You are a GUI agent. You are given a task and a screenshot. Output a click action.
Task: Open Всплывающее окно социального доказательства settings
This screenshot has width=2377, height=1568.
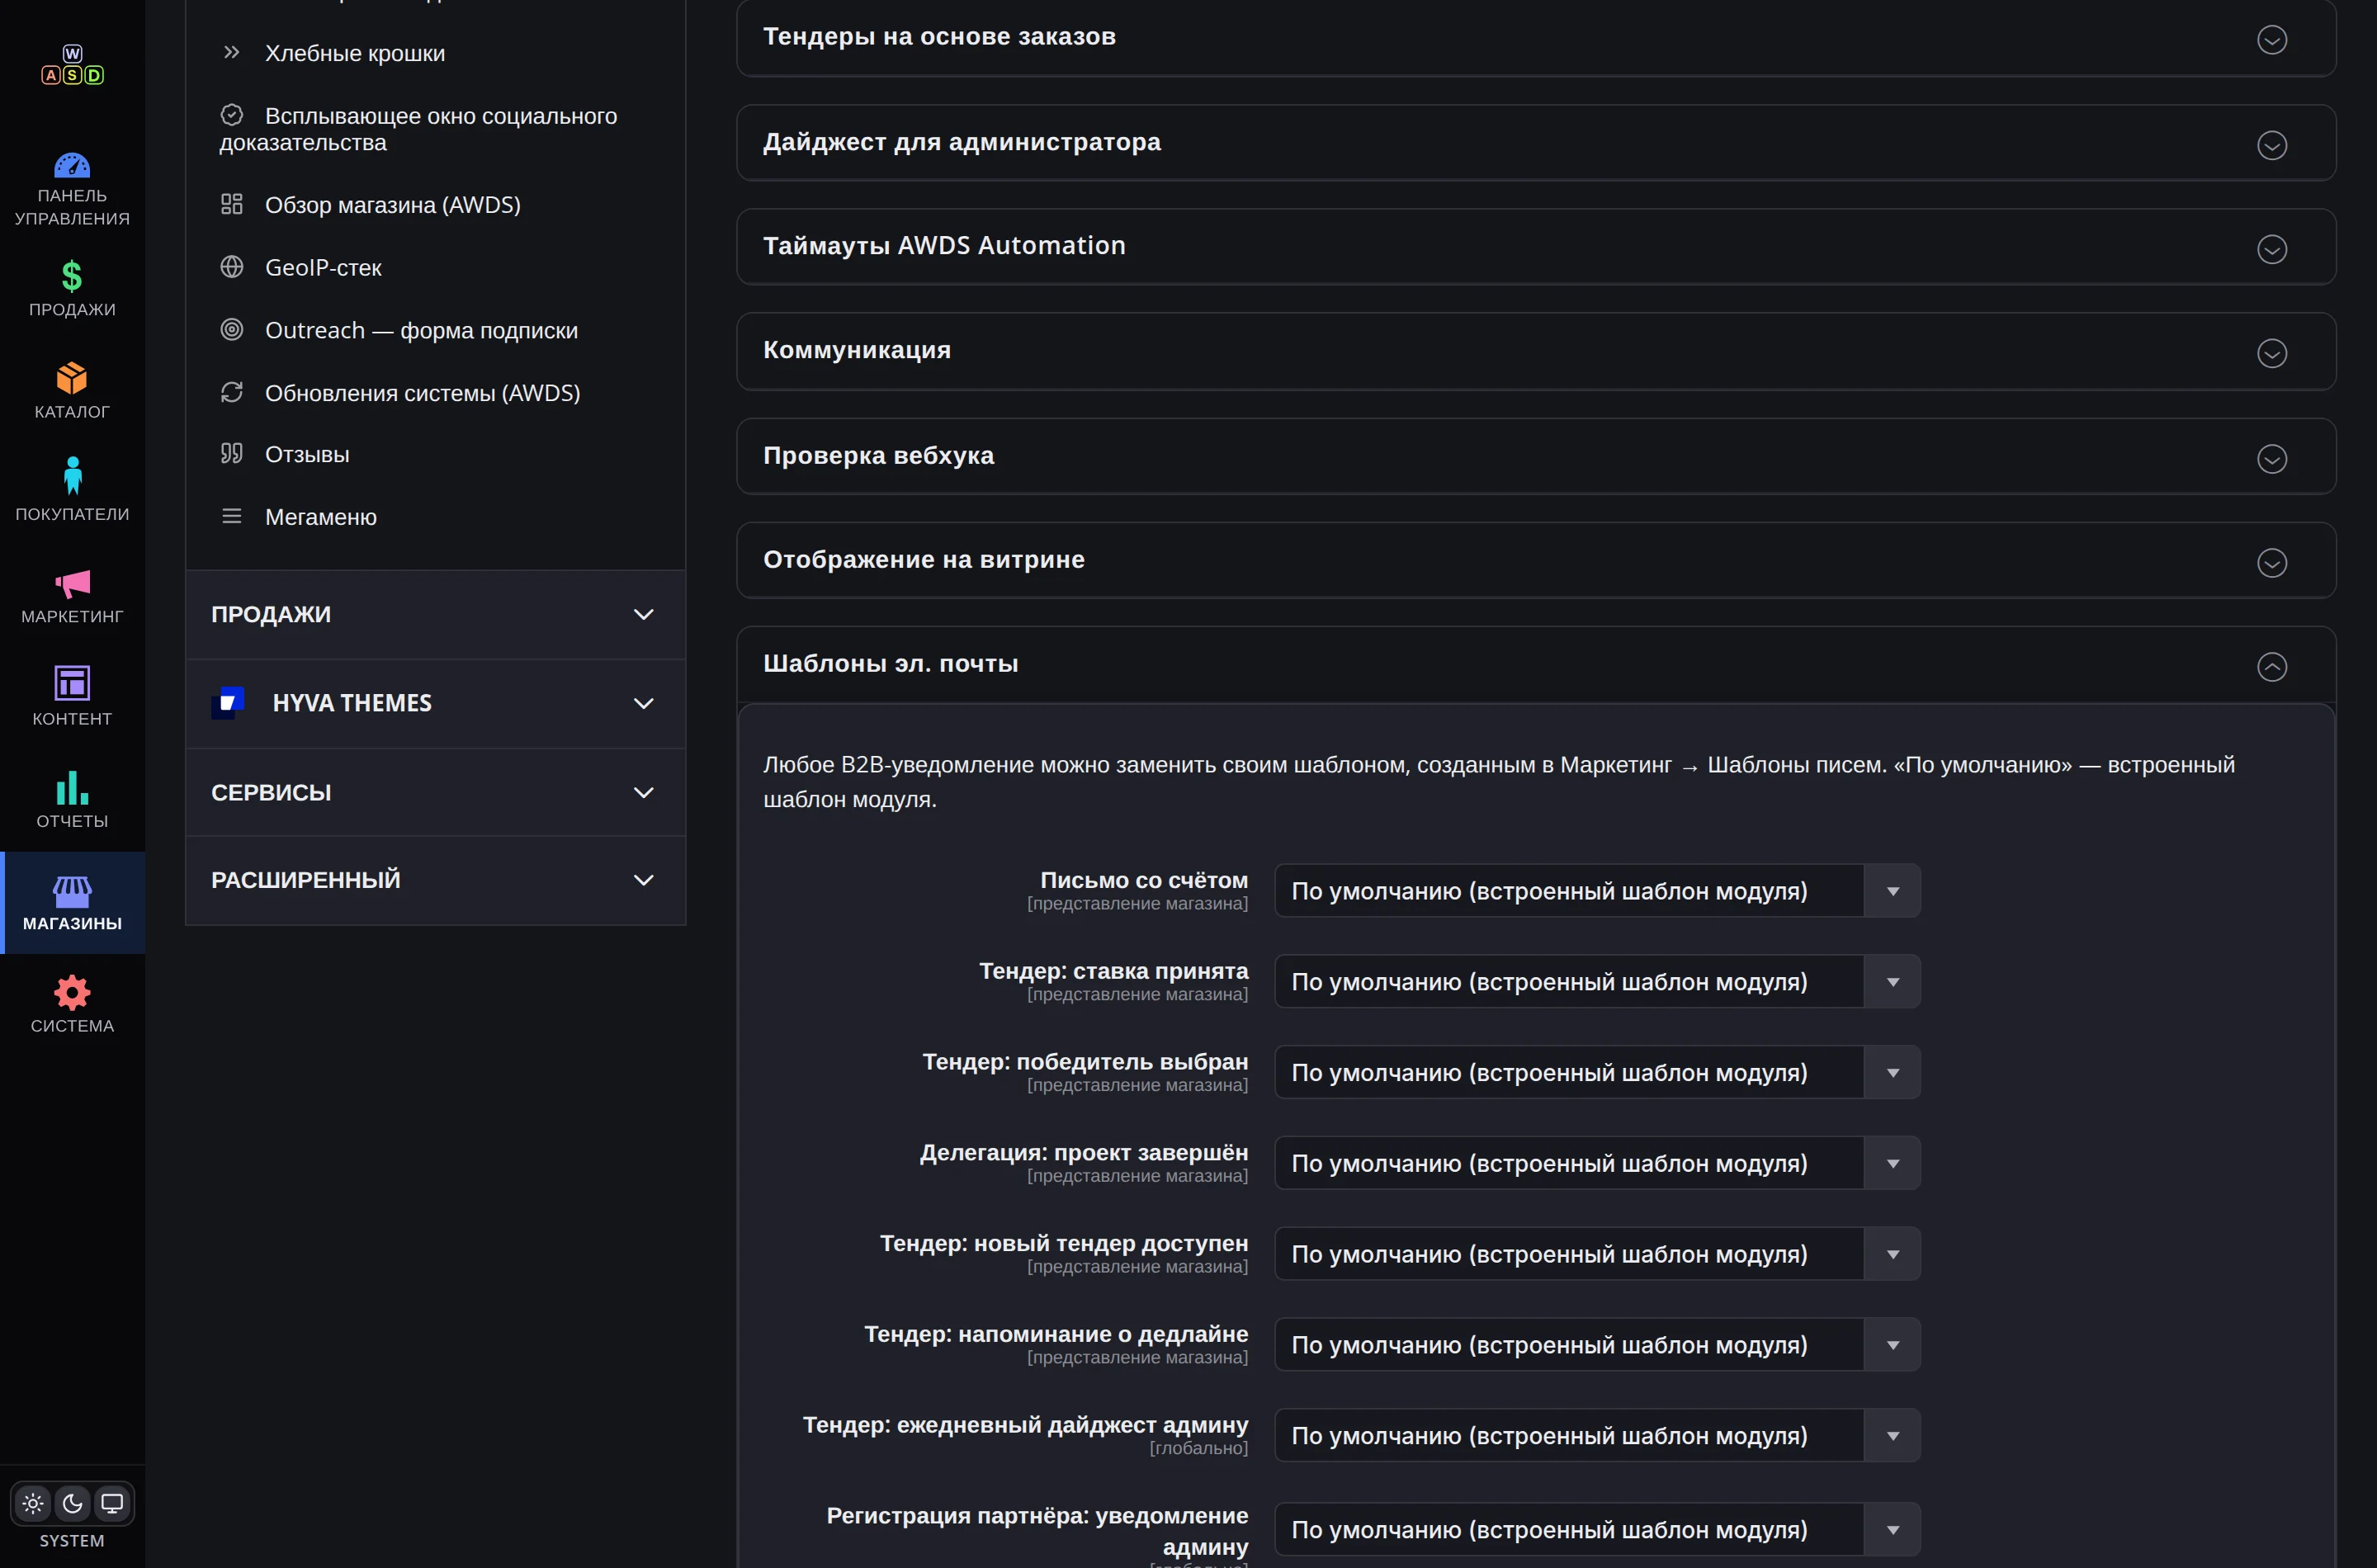click(x=435, y=129)
